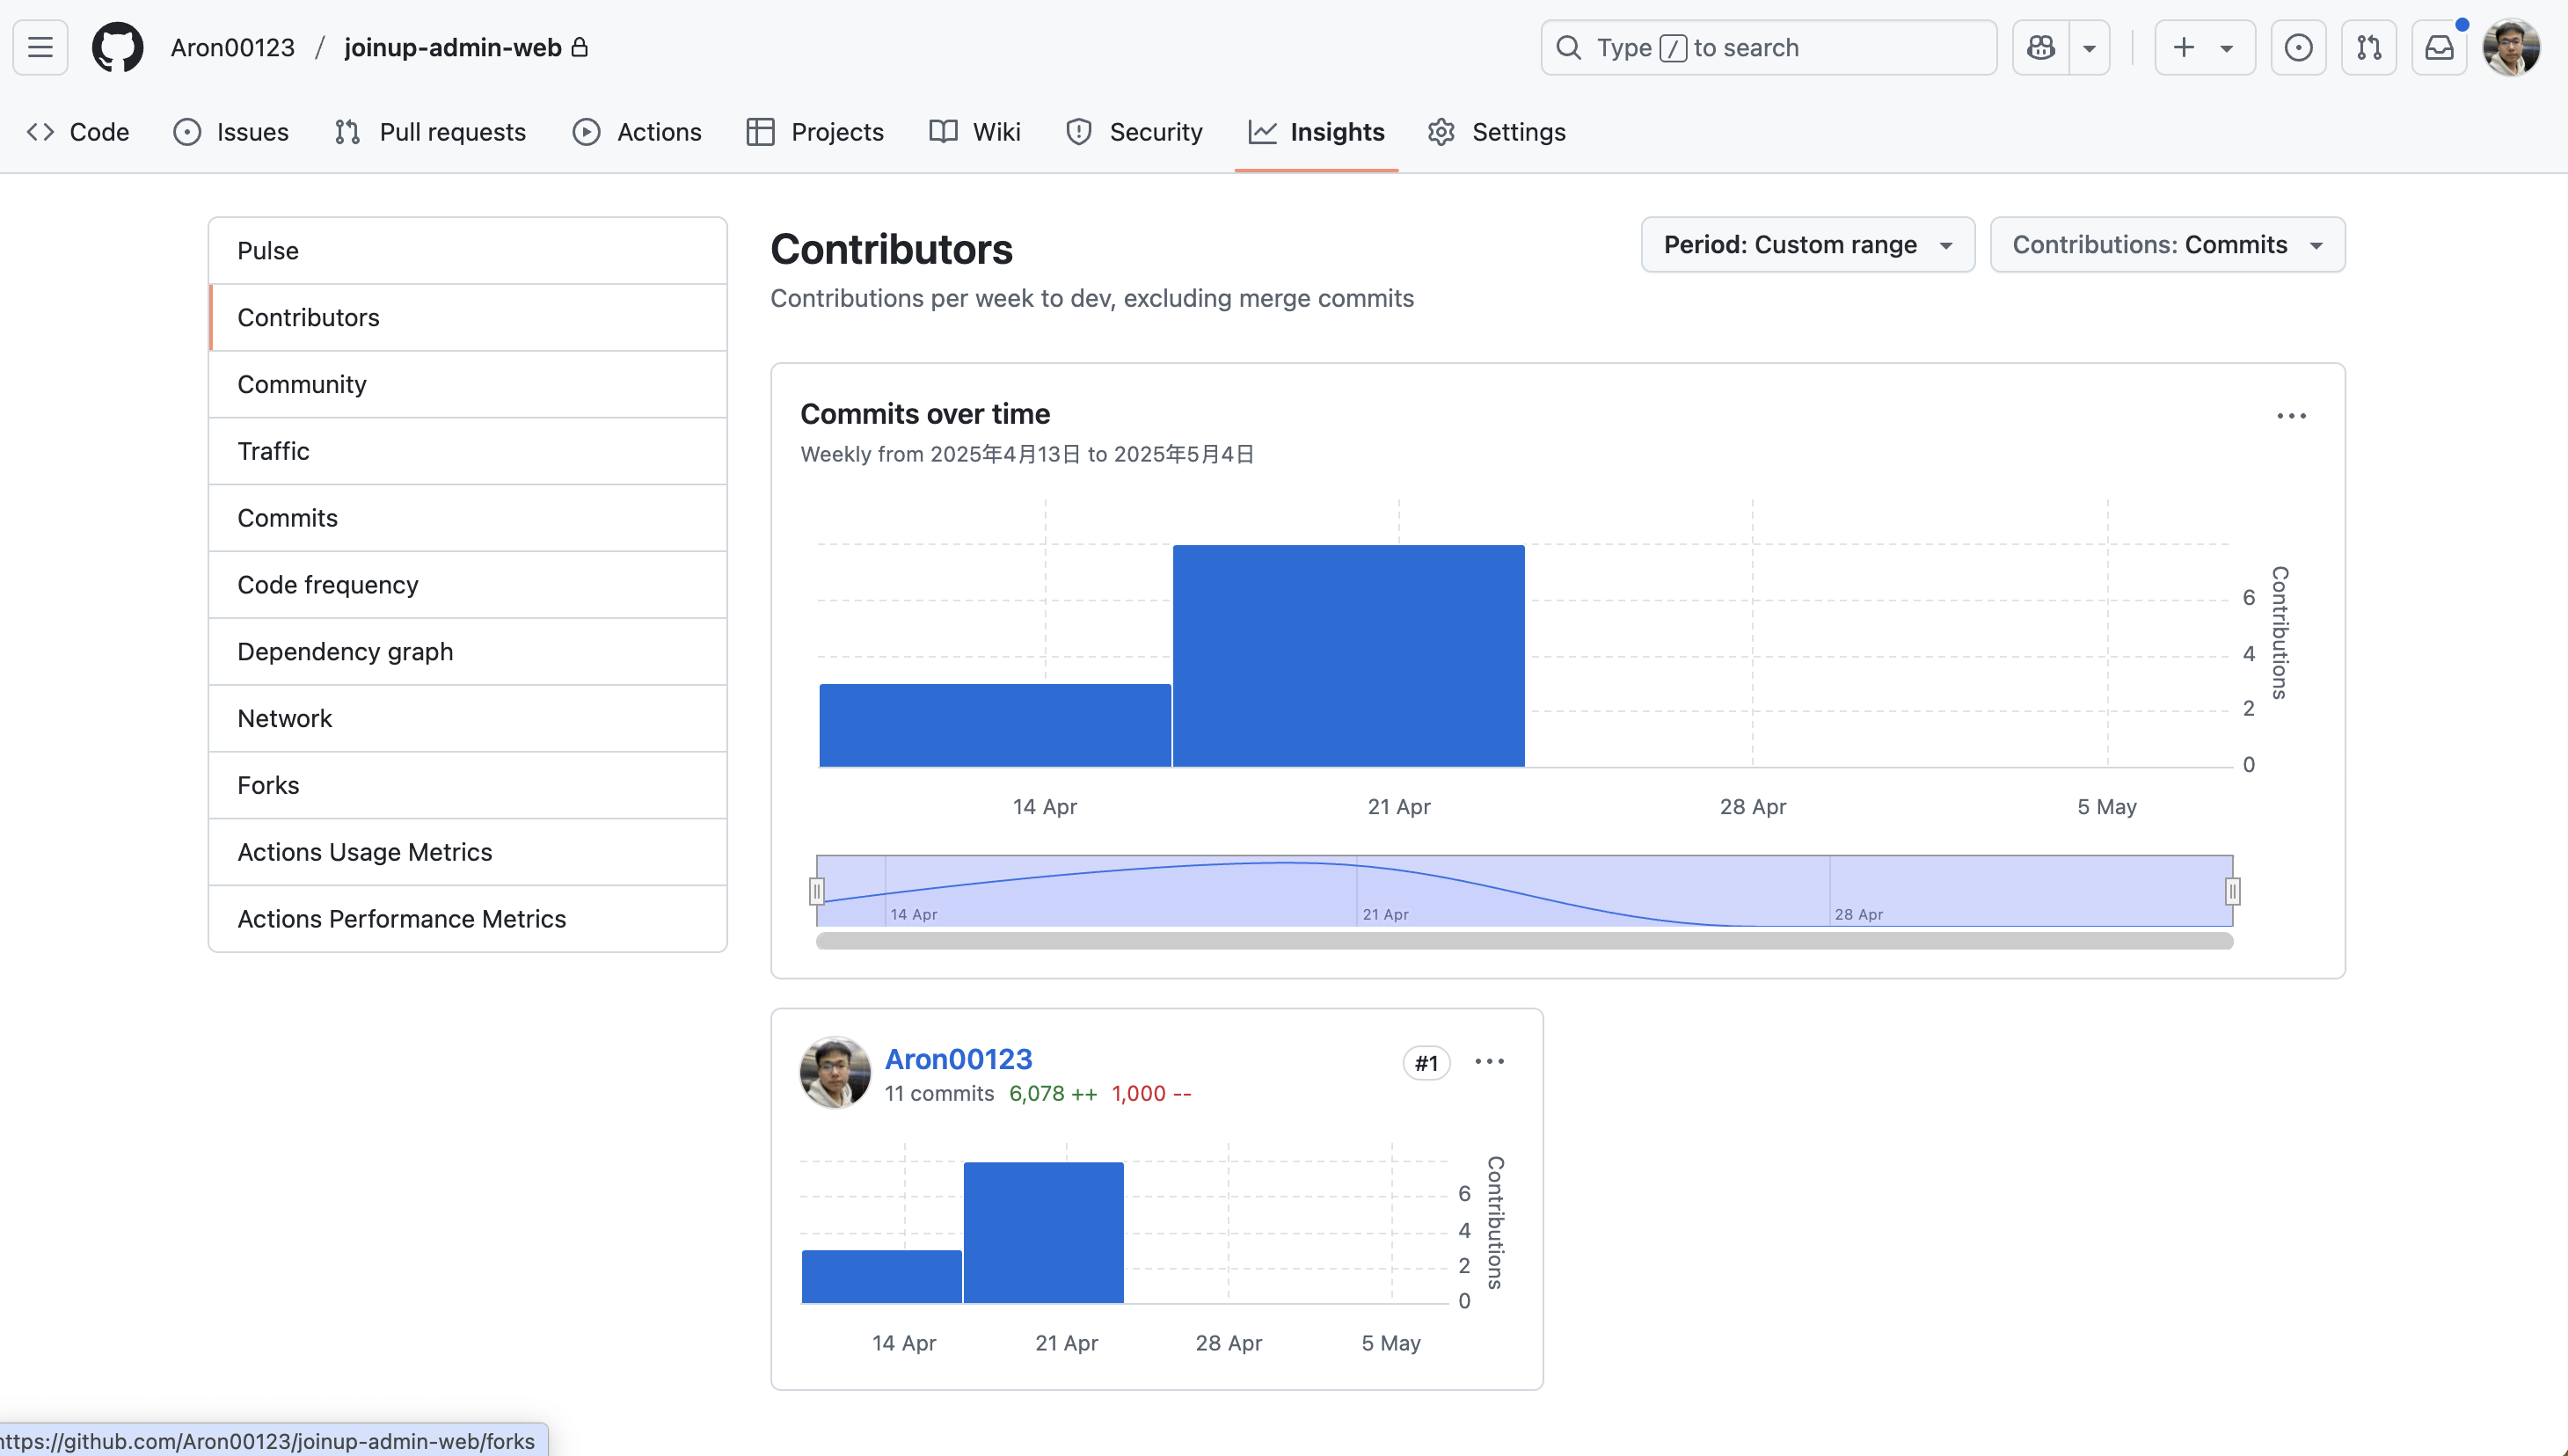Open the issues icon in header

coord(2298,47)
